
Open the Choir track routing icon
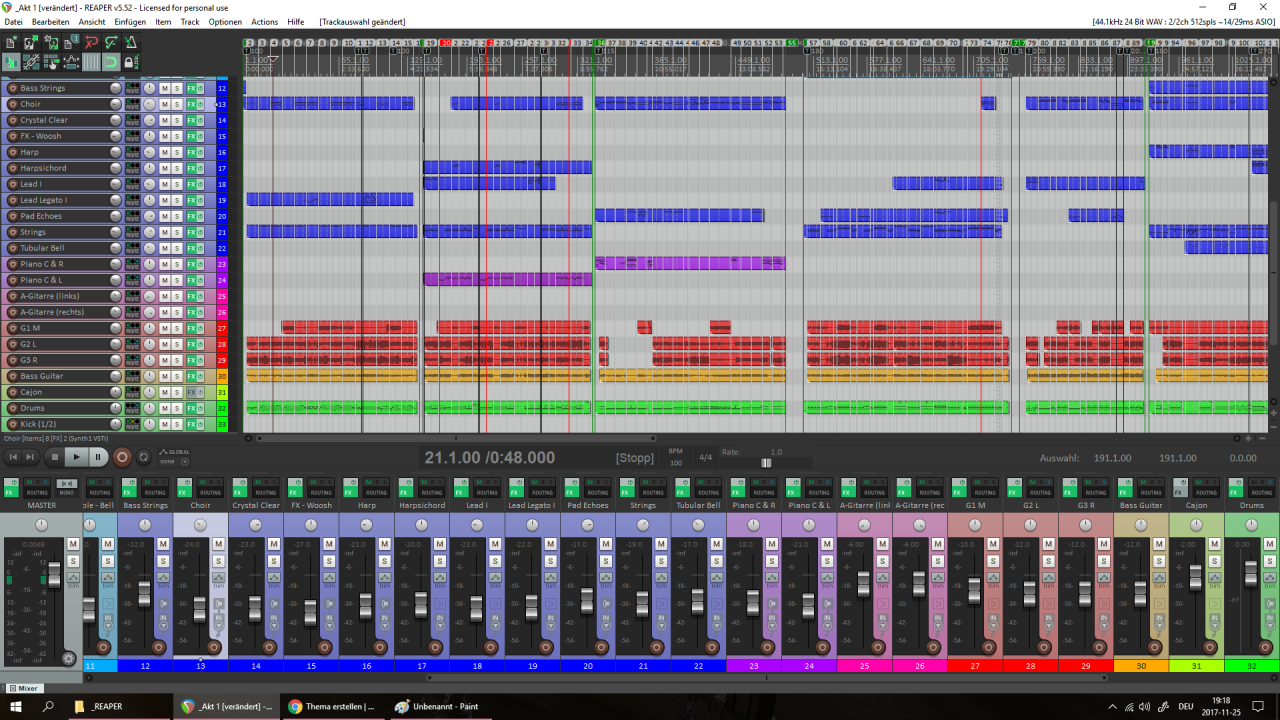tap(132, 104)
